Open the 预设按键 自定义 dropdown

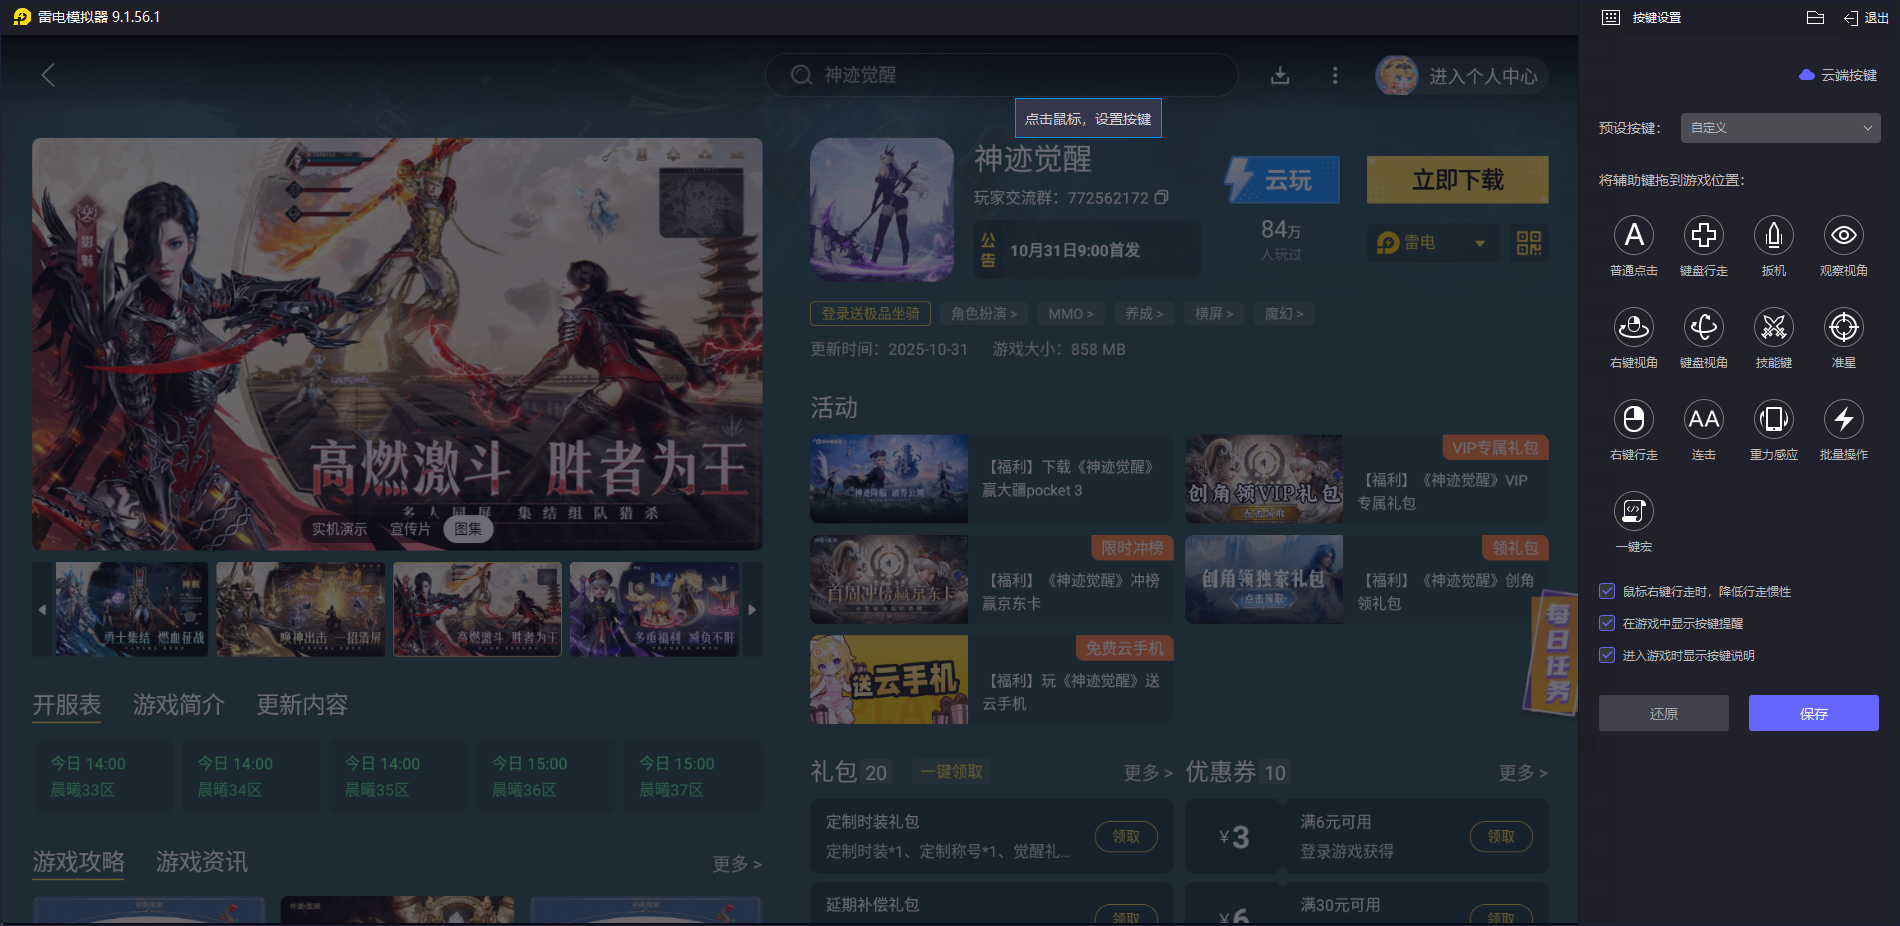coord(1780,128)
